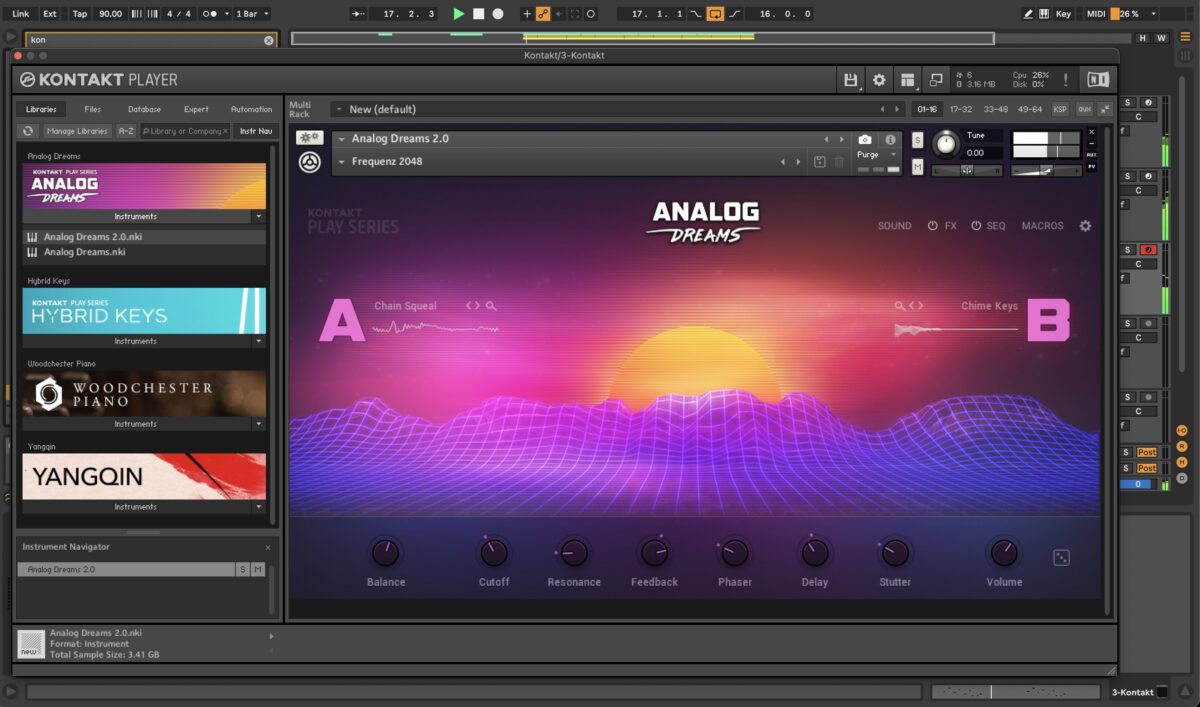Stop playback in Ableton transport
The width and height of the screenshot is (1200, 707).
pos(479,14)
